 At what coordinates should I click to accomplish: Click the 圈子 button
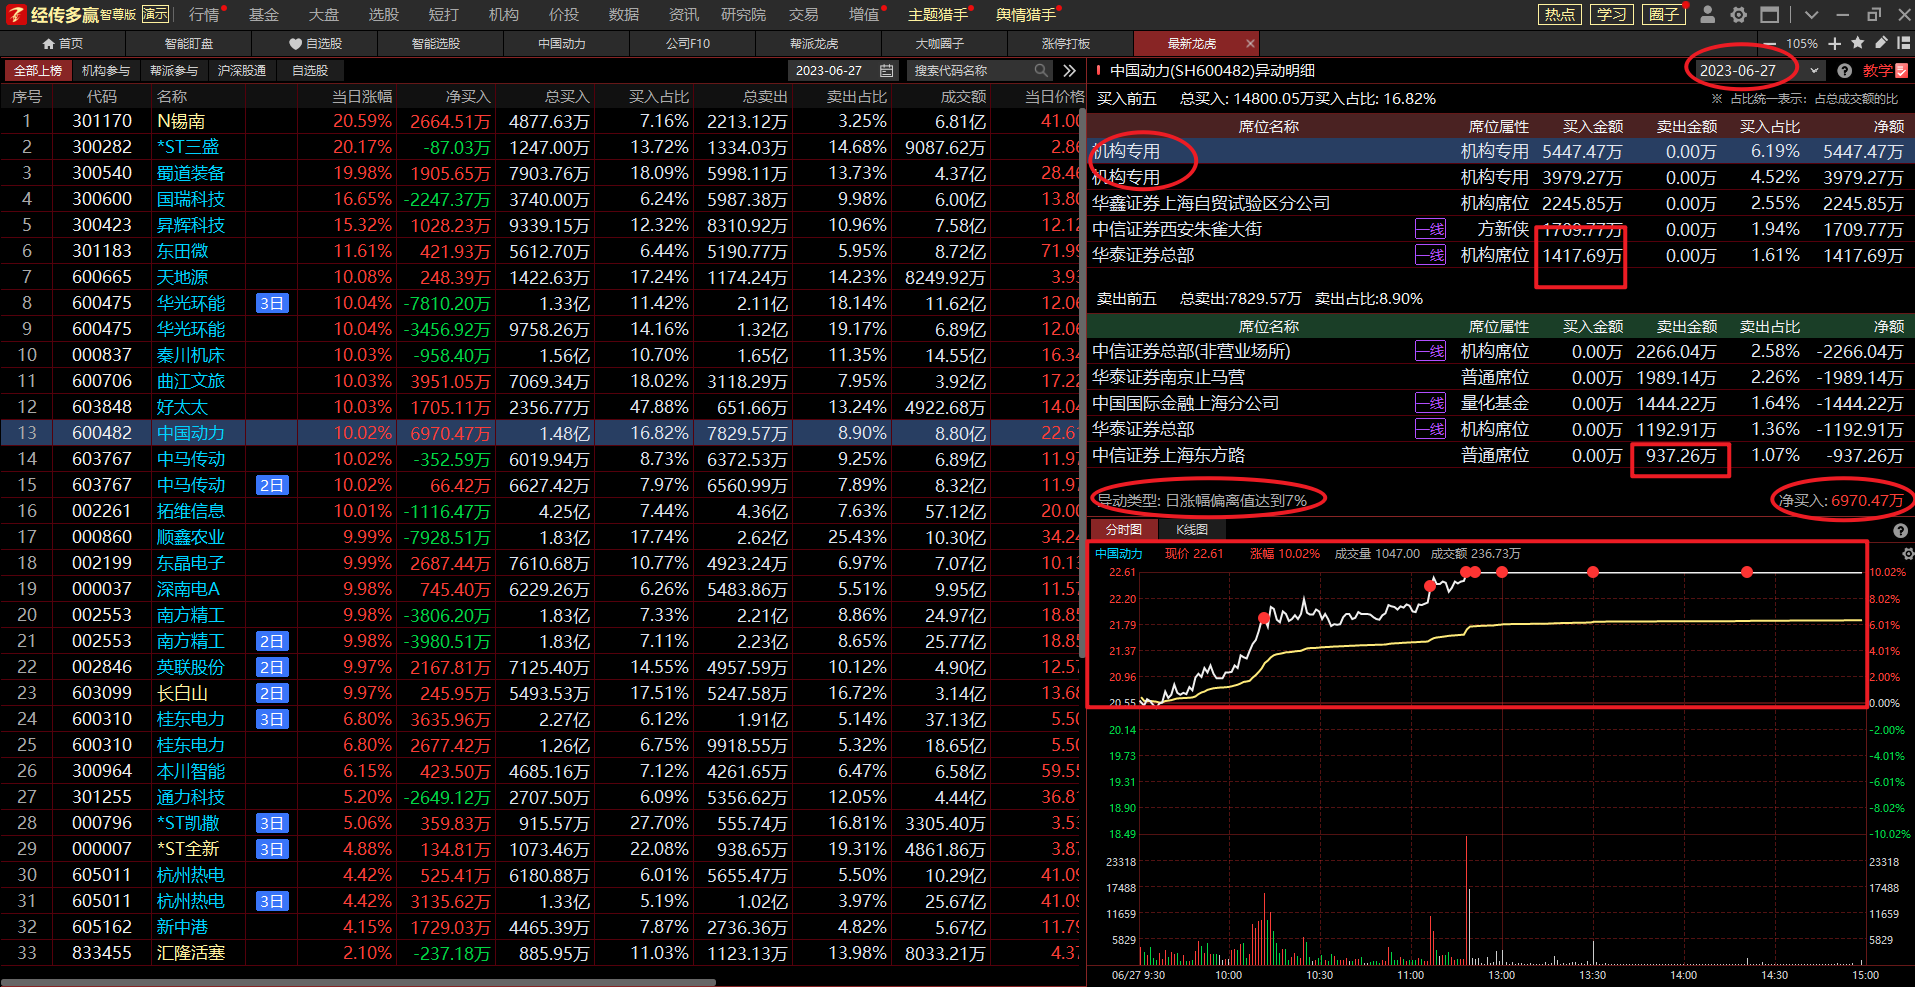pyautogui.click(x=1663, y=14)
